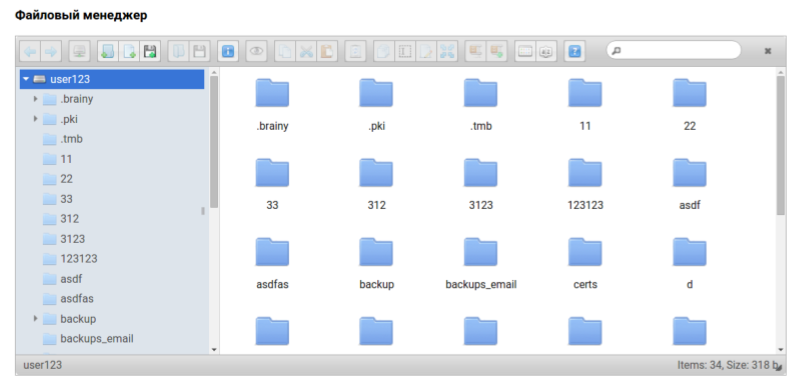Viewport: 791px width, 379px height.
Task: Focus the search input field
Action: click(x=674, y=50)
